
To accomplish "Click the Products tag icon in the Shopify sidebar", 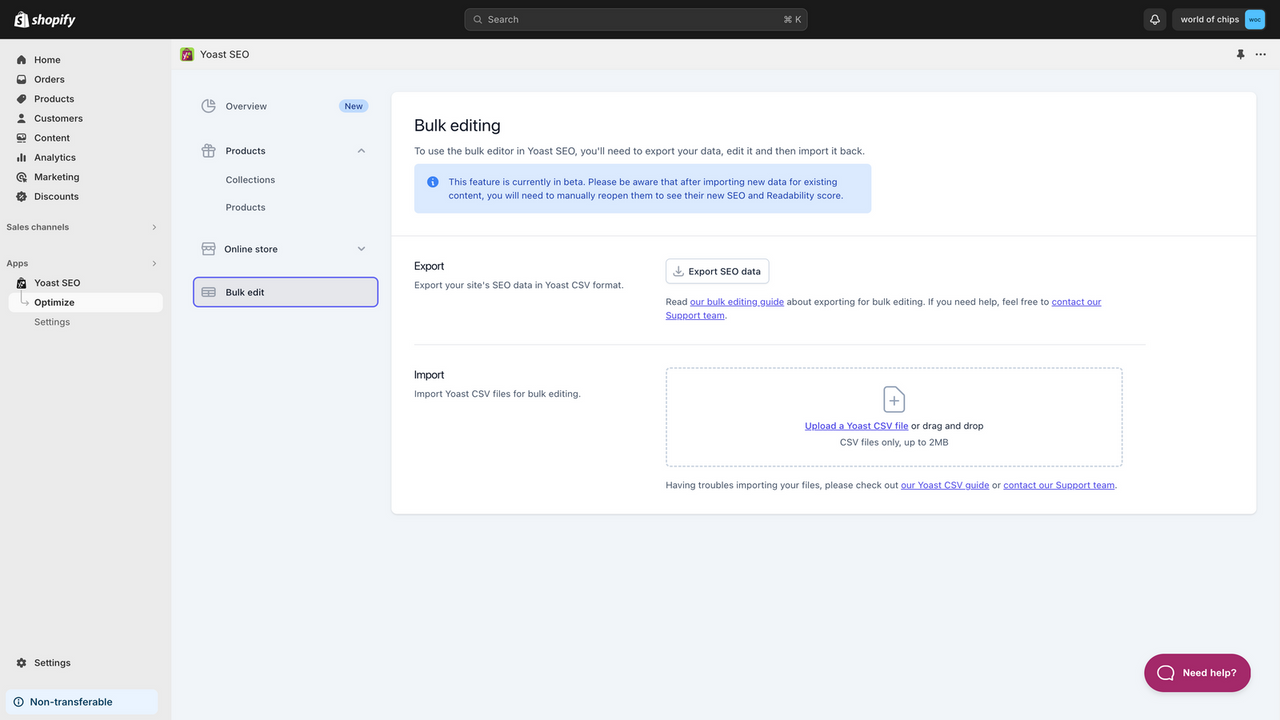I will (x=21, y=99).
